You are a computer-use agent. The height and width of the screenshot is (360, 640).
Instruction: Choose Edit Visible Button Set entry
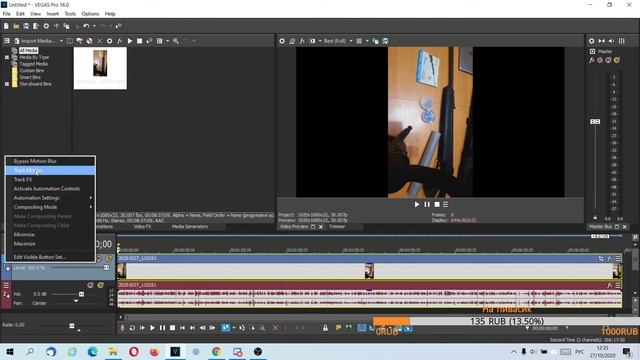[x=50, y=257]
